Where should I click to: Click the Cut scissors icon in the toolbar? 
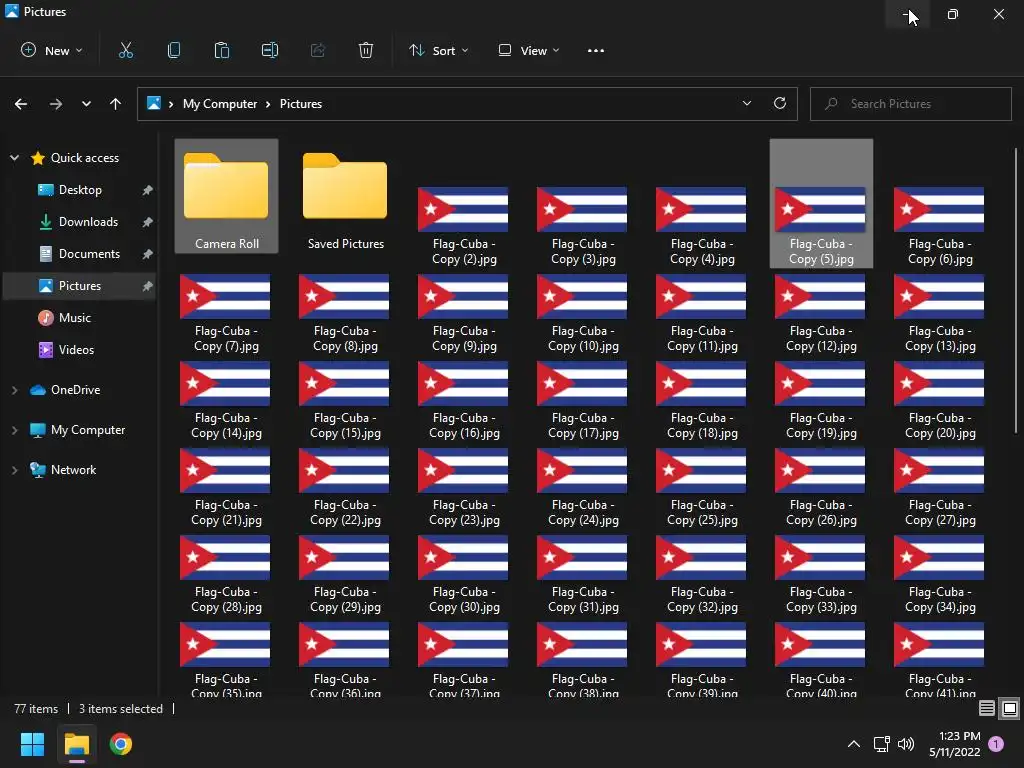tap(125, 50)
